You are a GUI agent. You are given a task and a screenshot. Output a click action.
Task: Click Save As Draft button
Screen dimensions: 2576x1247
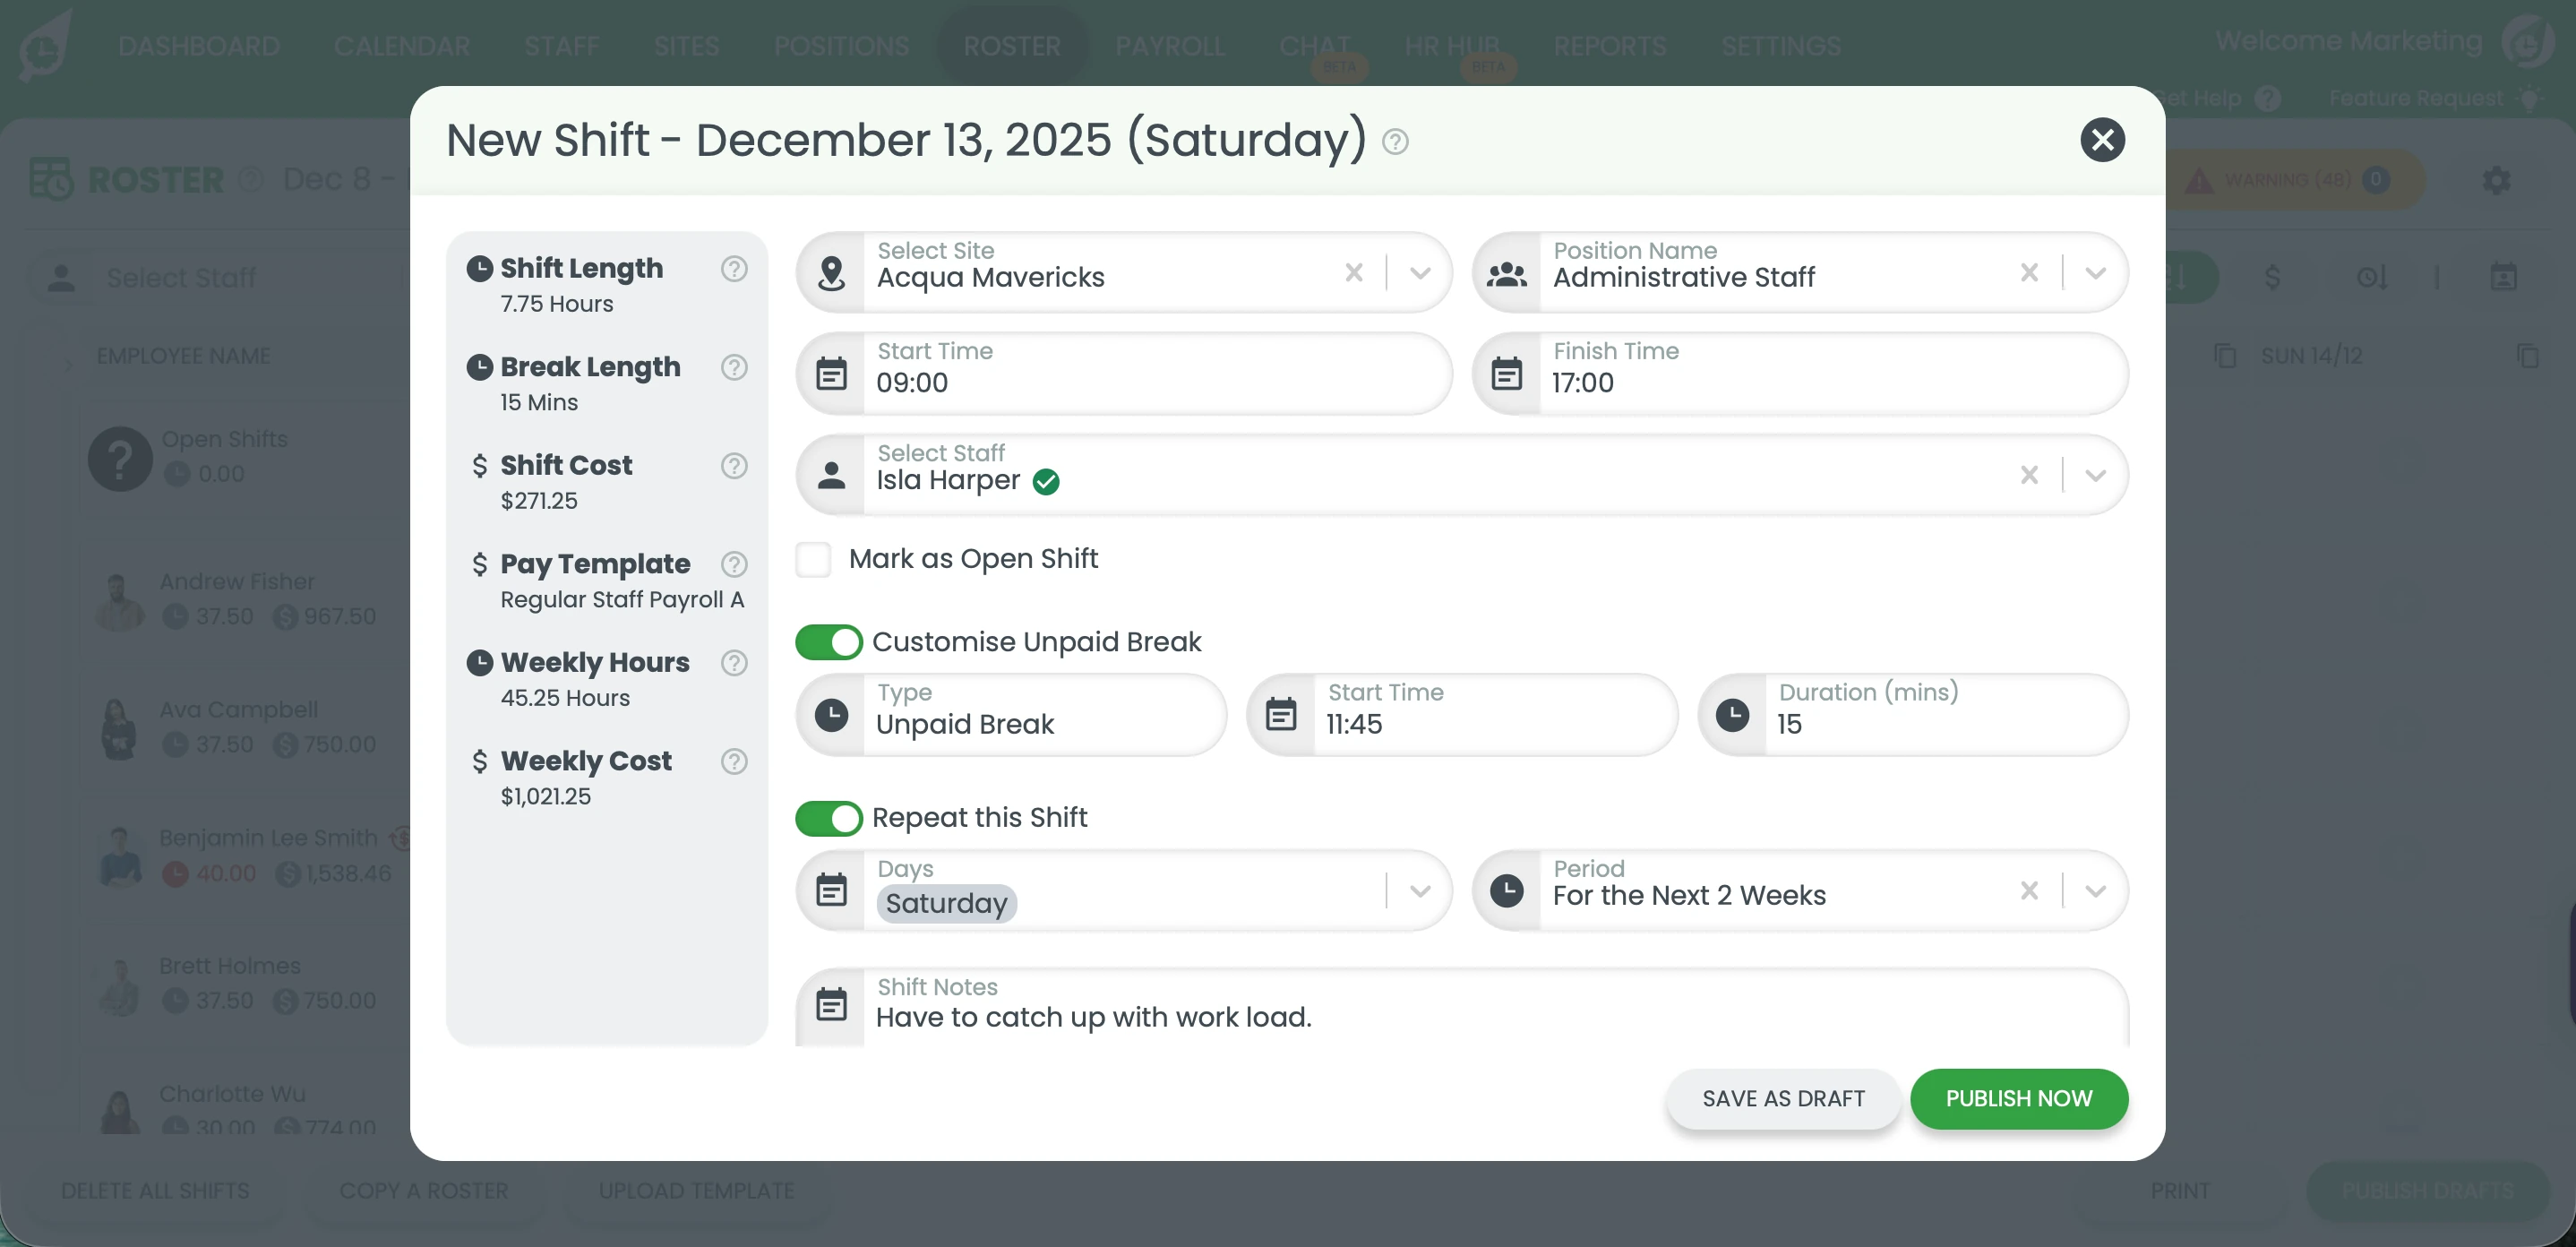tap(1783, 1098)
